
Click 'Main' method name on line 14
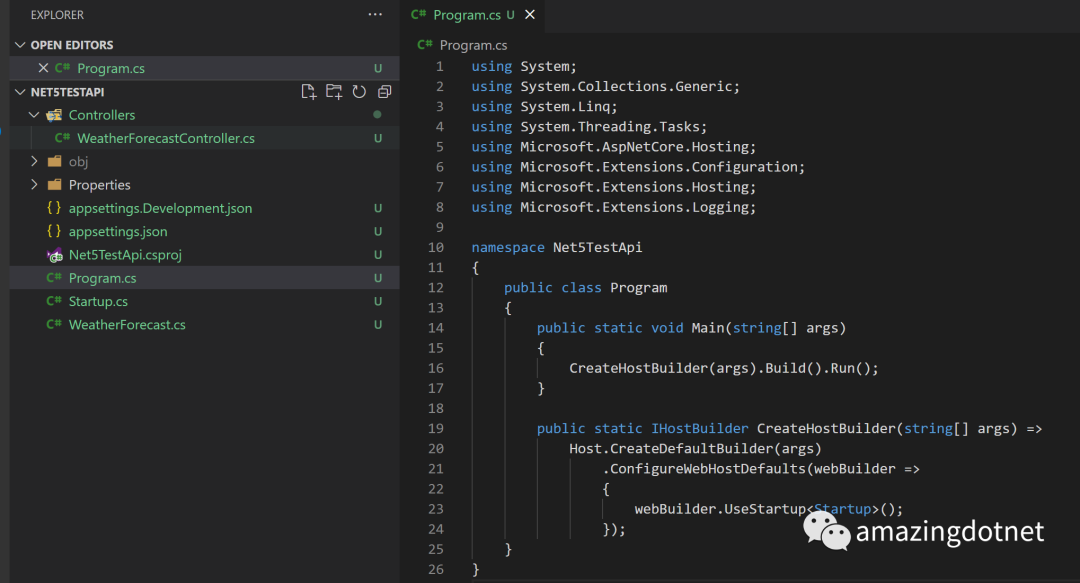(x=707, y=328)
